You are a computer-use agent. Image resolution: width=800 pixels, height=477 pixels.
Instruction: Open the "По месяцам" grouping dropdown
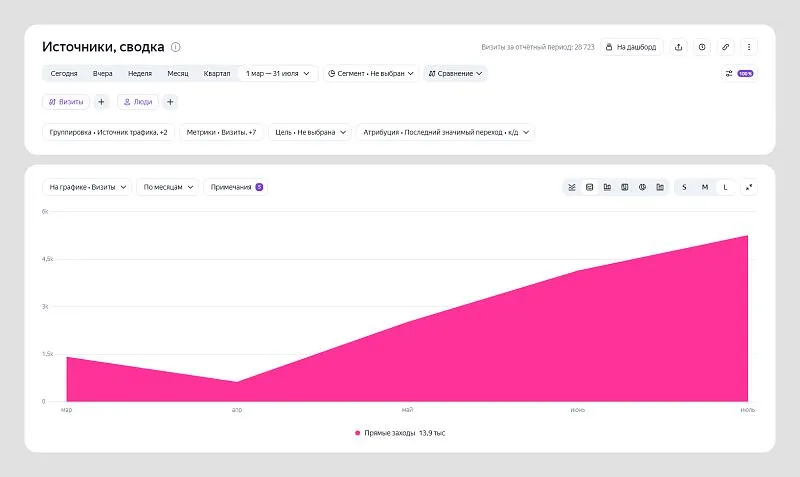tap(167, 187)
